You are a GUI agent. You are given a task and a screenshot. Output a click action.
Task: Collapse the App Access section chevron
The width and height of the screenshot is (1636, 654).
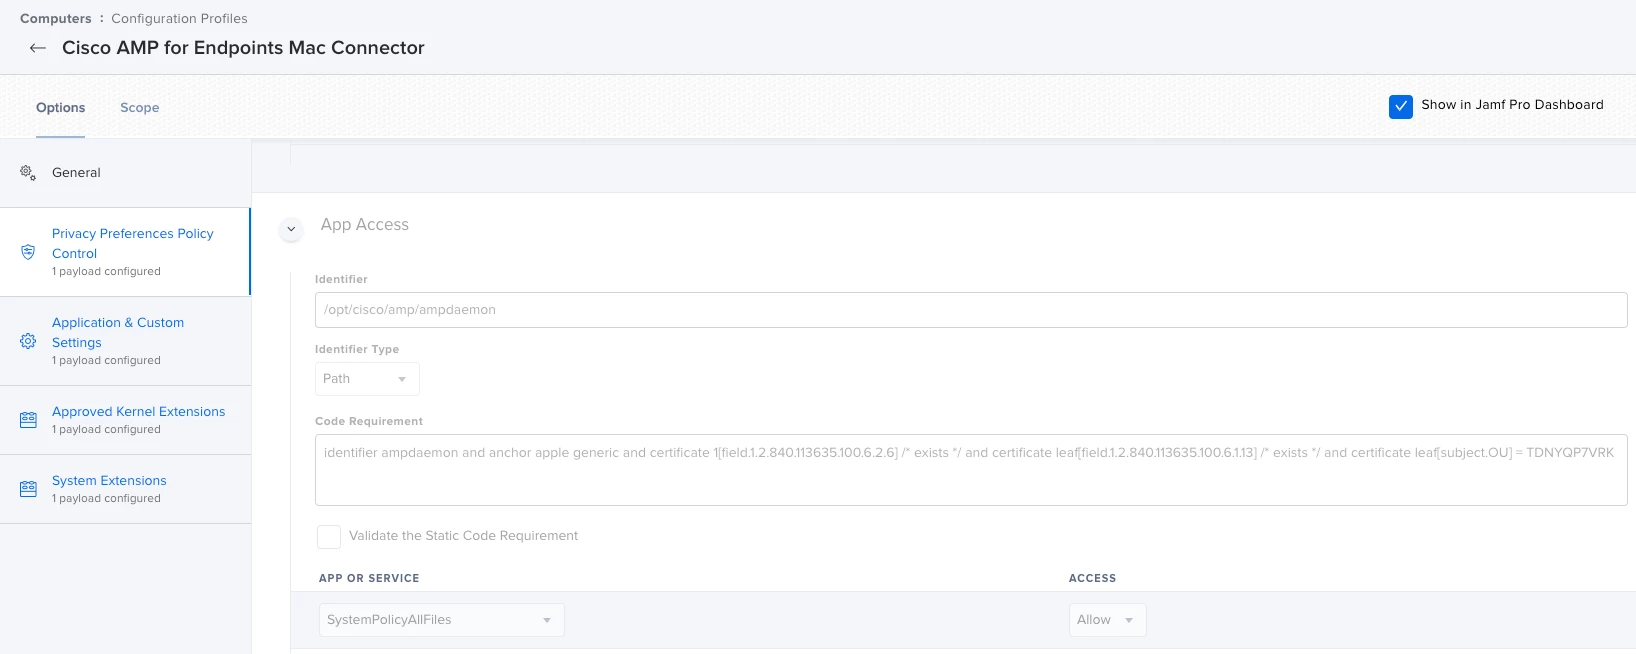(x=291, y=229)
